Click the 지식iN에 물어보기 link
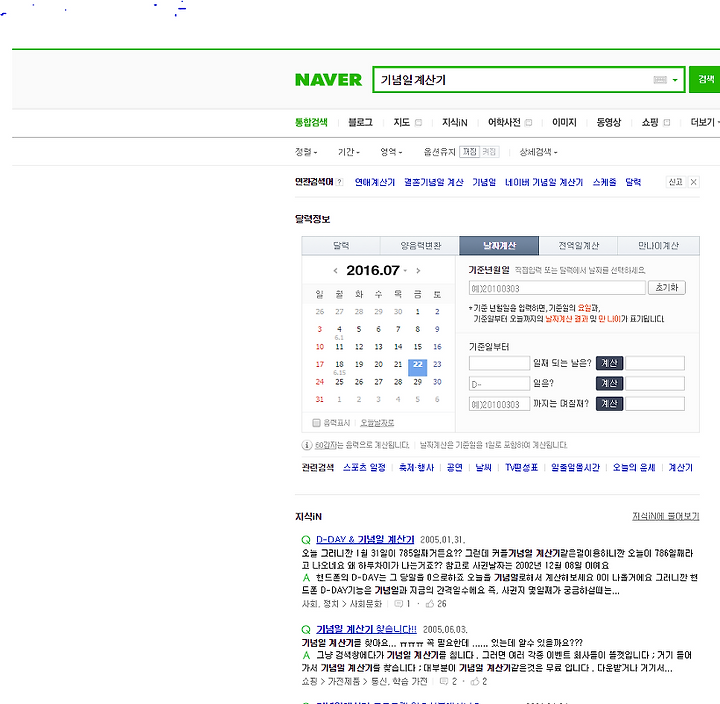Viewport: 720px width, 704px height. pyautogui.click(x=666, y=517)
